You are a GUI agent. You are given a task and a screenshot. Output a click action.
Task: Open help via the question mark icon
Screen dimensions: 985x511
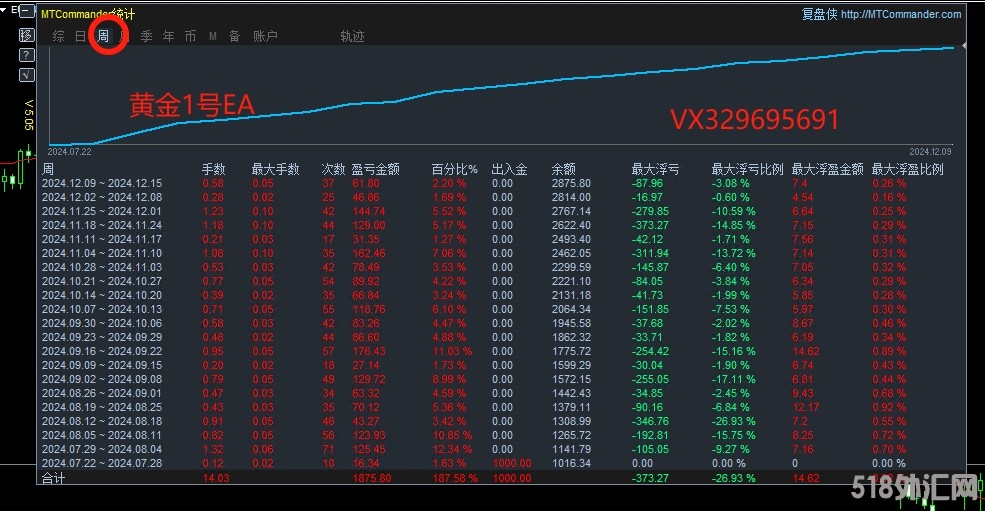pyautogui.click(x=26, y=55)
